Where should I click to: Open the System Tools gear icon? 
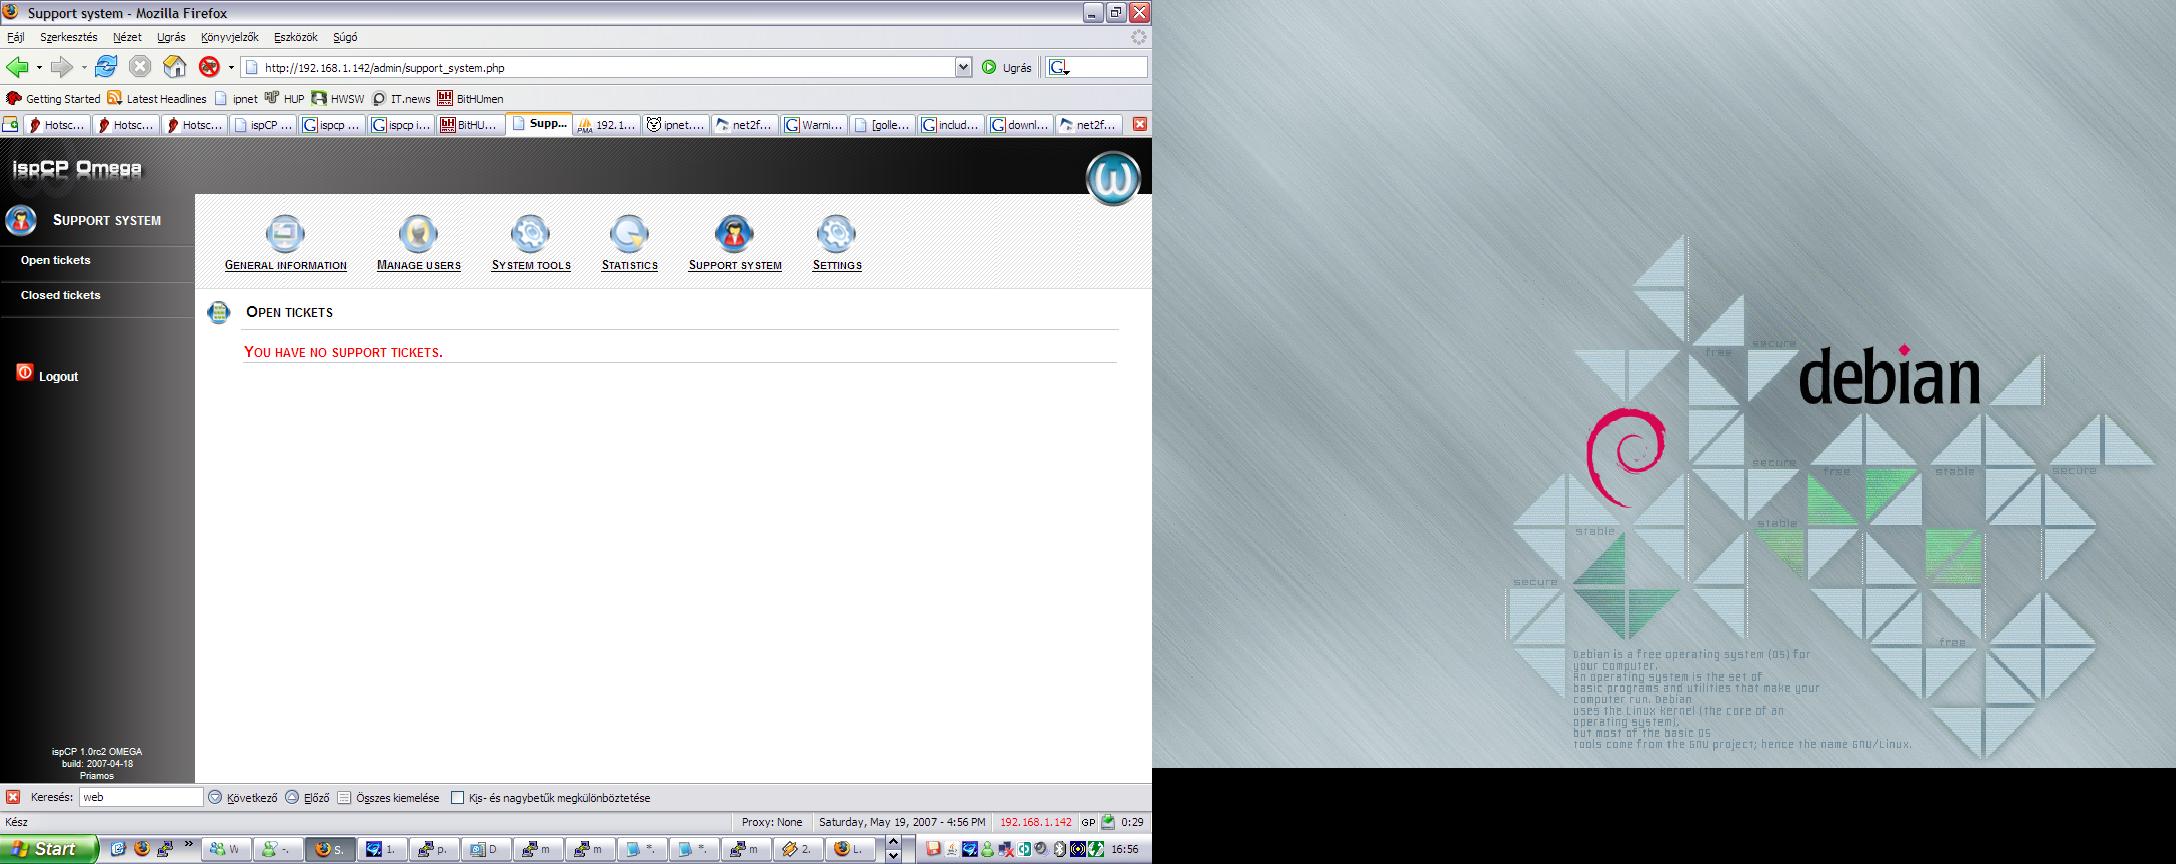[530, 234]
